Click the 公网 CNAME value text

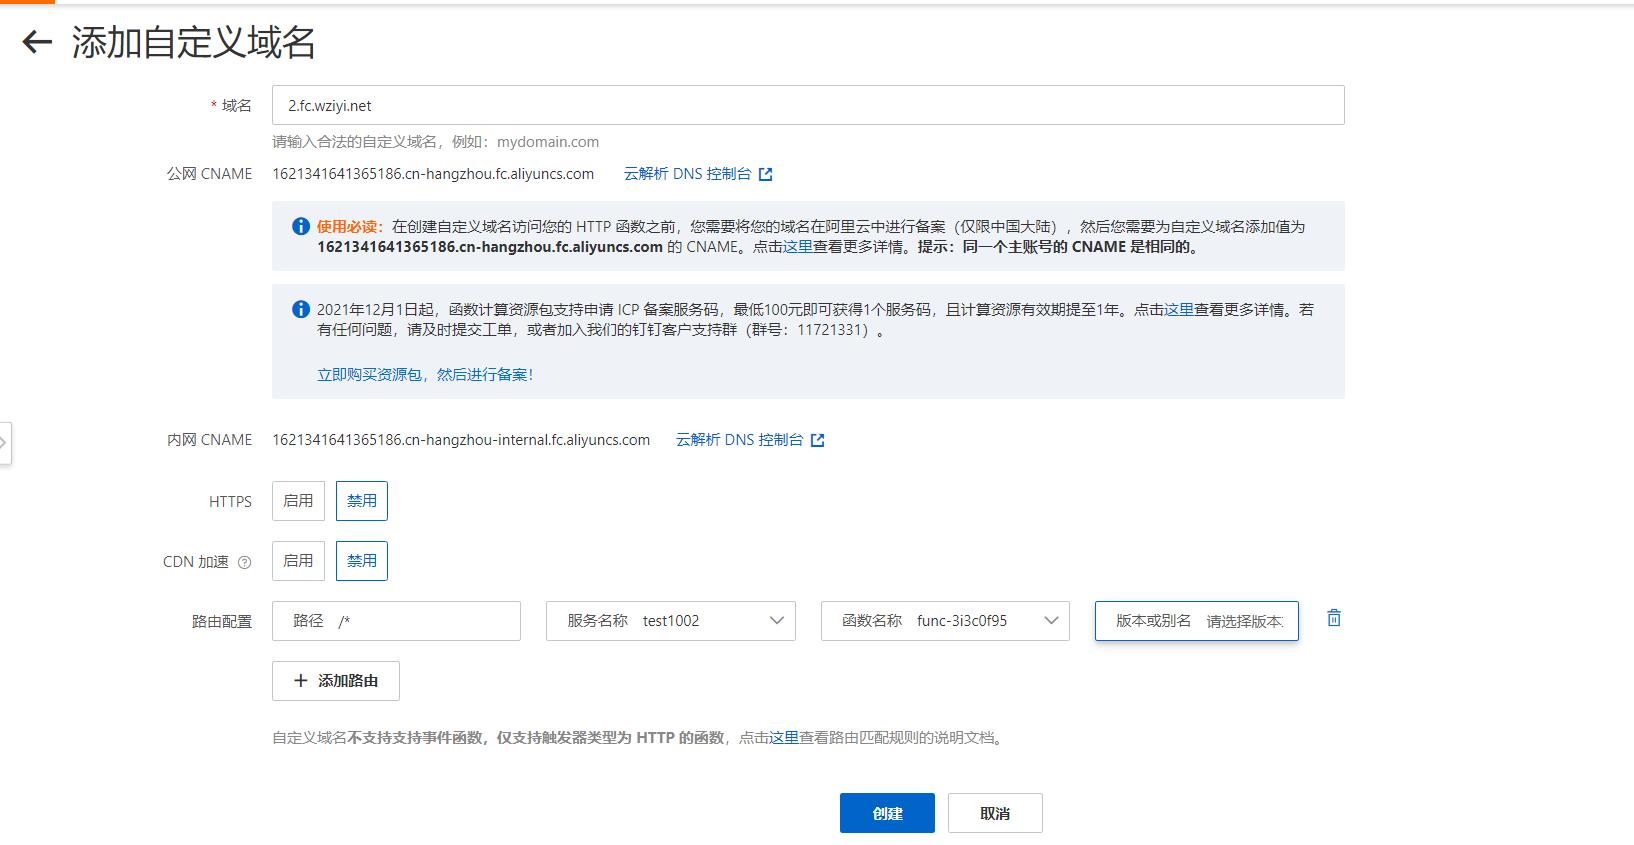(x=433, y=174)
